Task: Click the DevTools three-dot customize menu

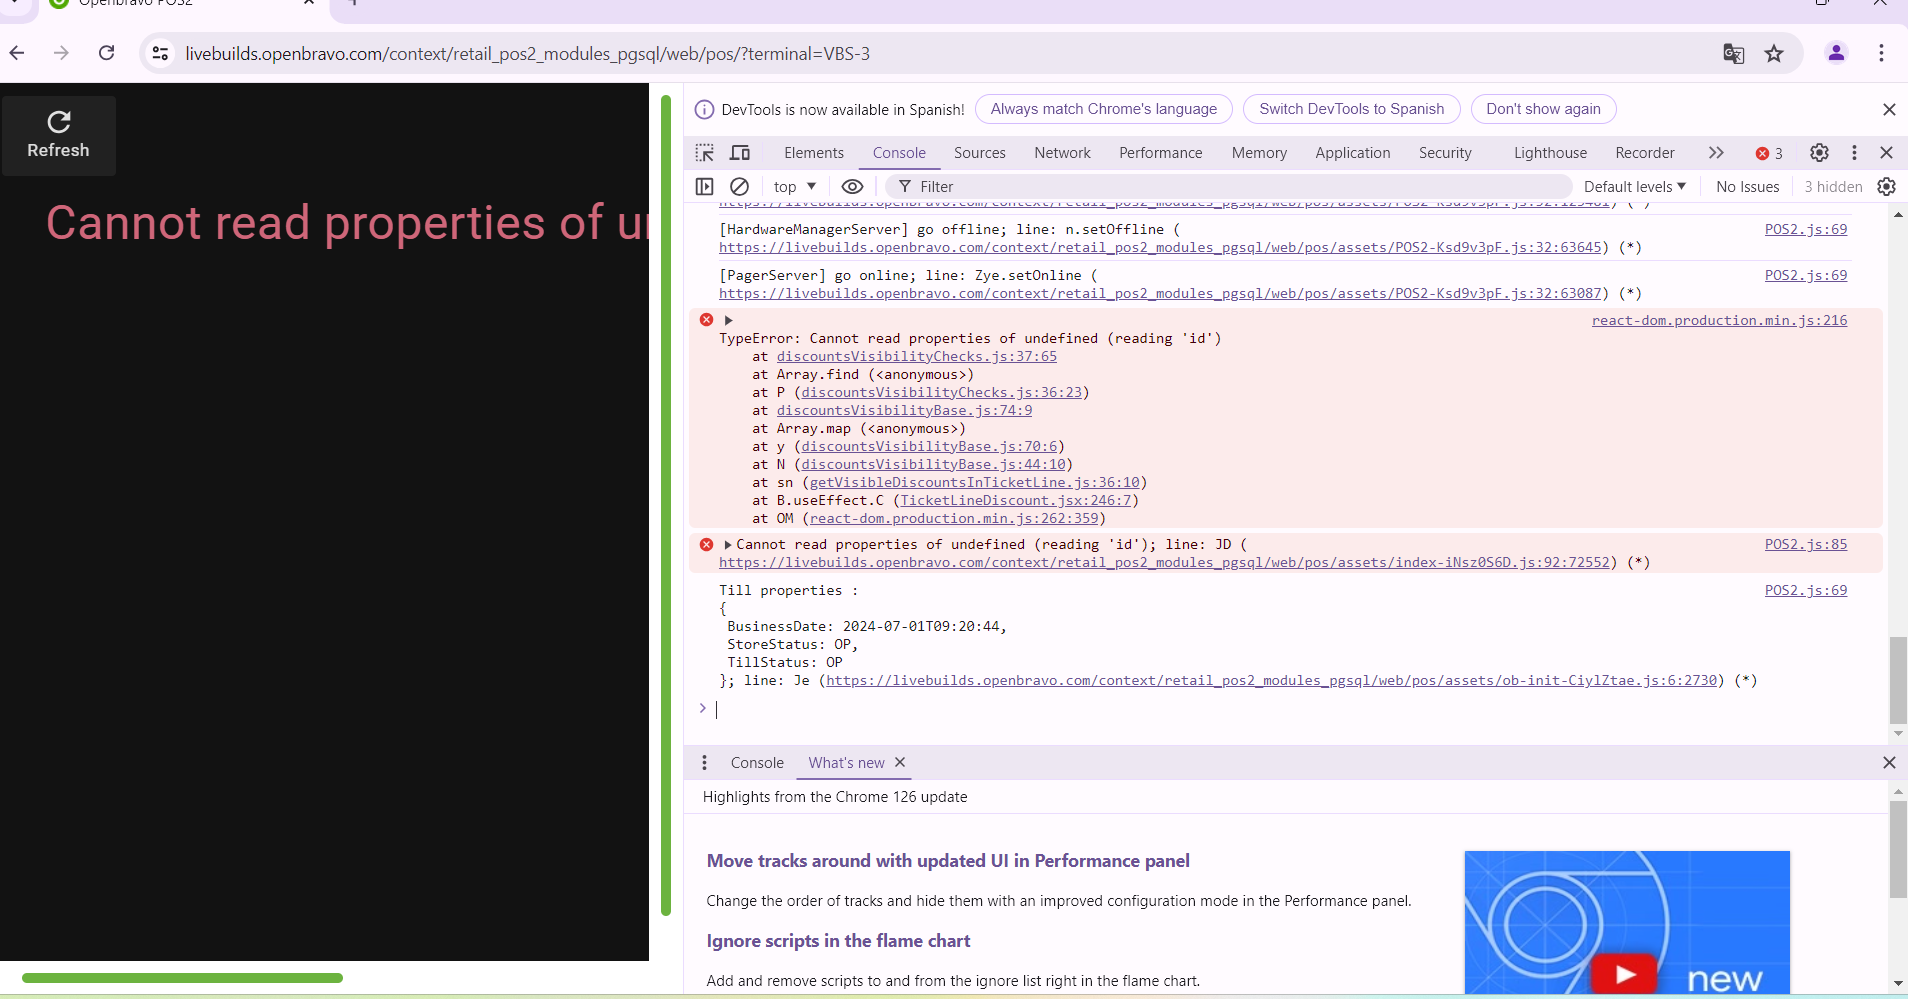Action: pos(1854,153)
